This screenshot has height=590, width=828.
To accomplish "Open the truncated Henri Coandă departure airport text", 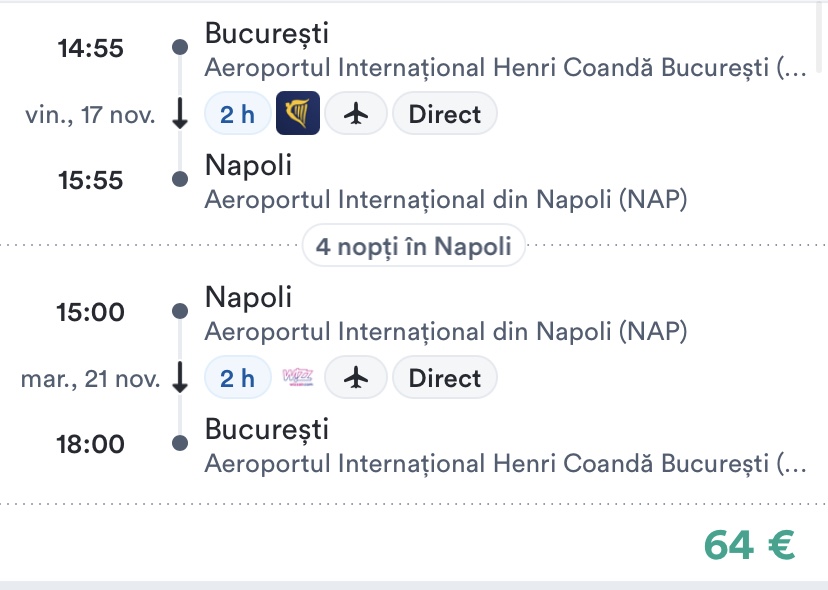I will [504, 68].
